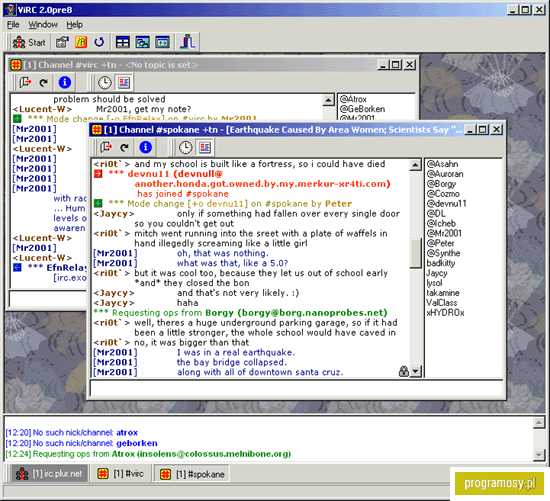Click the rejoin arrow icon in #virc window
Screen dimensions: 550x501
43,83
